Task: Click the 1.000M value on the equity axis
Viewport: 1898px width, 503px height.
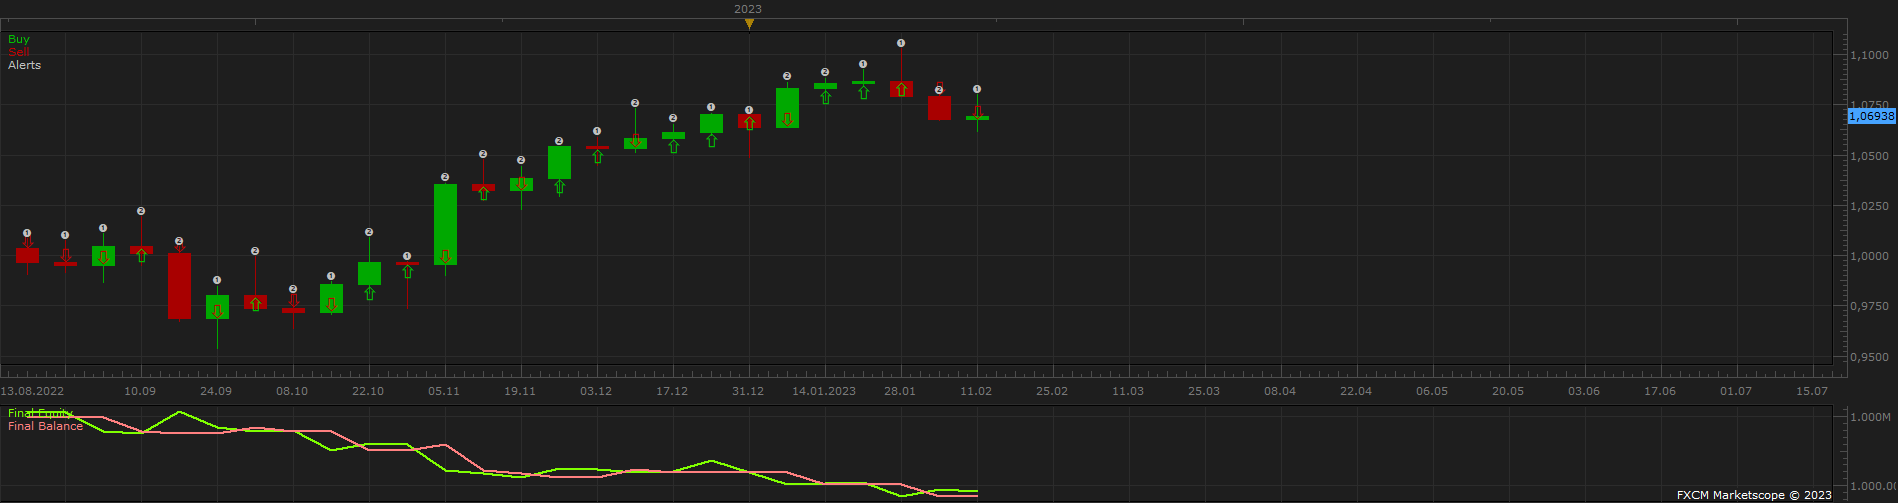Action: (1870, 416)
